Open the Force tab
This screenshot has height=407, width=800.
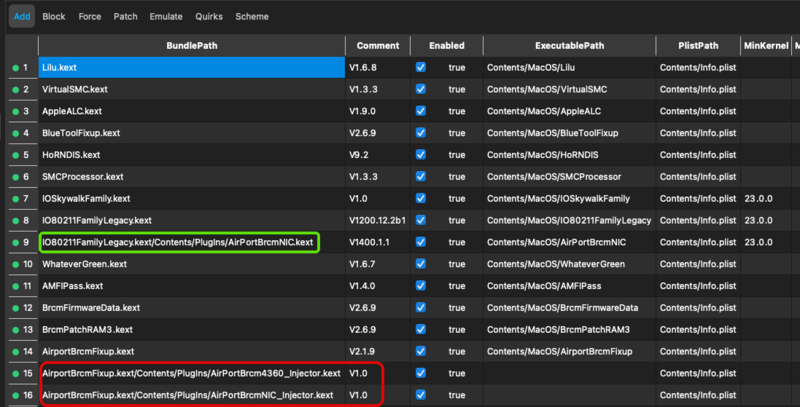tap(90, 16)
